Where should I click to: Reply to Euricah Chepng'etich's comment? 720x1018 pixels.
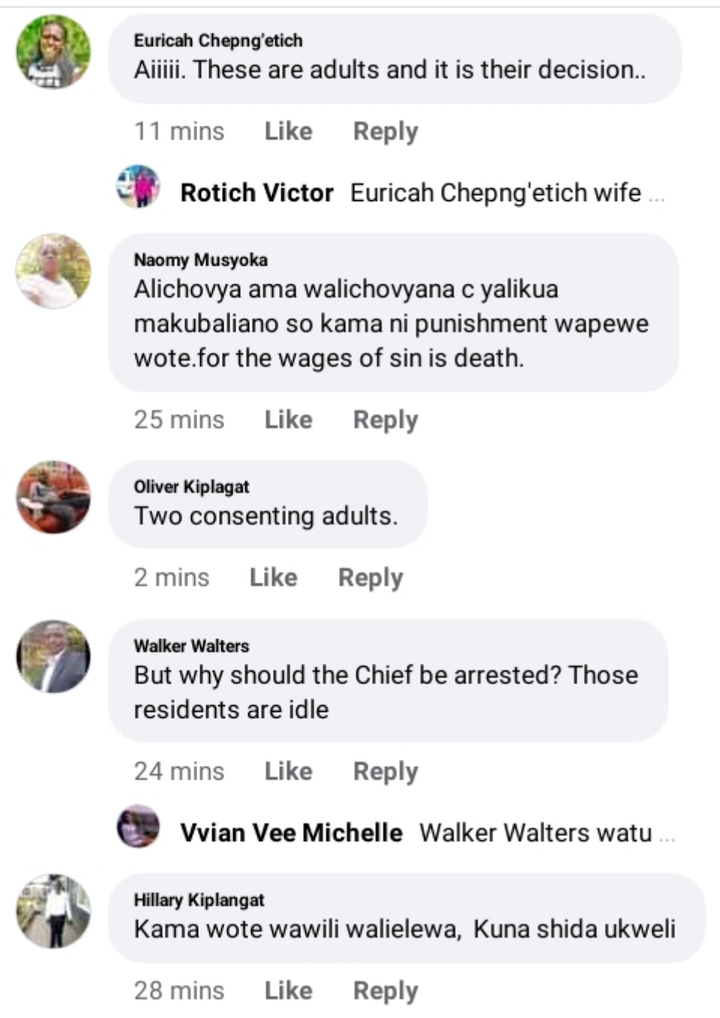coord(386,132)
